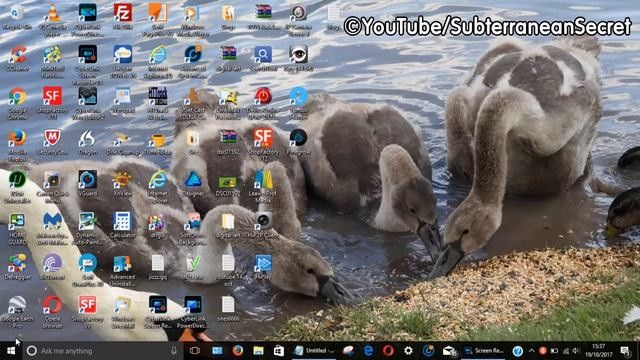The width and height of the screenshot is (640, 360).
Task: Open Opera from the taskbar
Action: coord(388,351)
